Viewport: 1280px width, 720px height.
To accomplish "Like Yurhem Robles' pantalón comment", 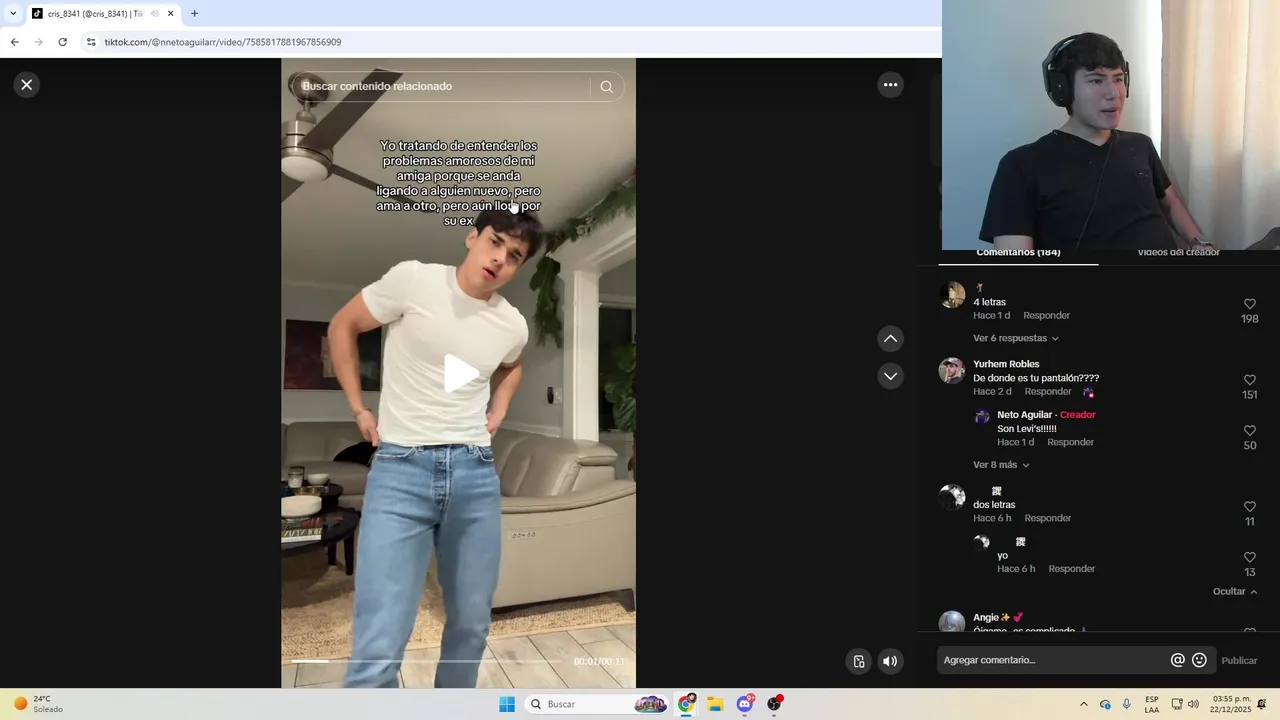I will pos(1249,380).
